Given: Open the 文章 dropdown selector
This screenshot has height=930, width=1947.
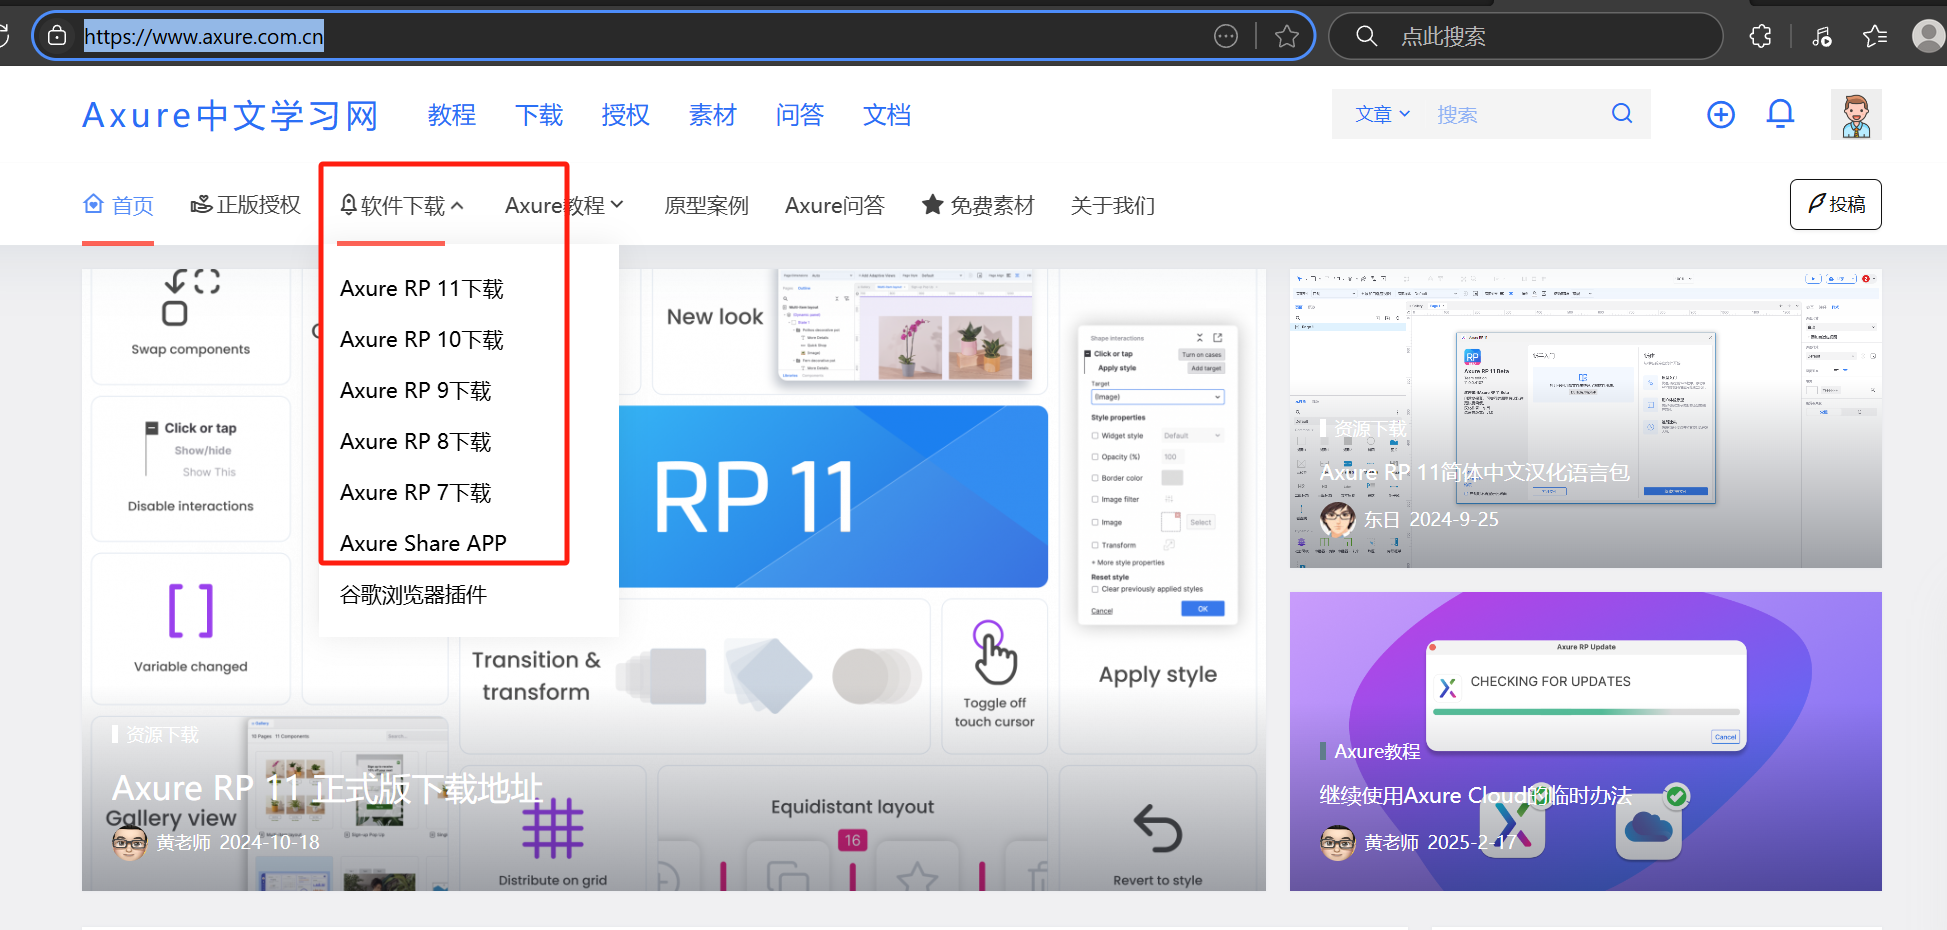Looking at the screenshot, I should click(x=1381, y=114).
